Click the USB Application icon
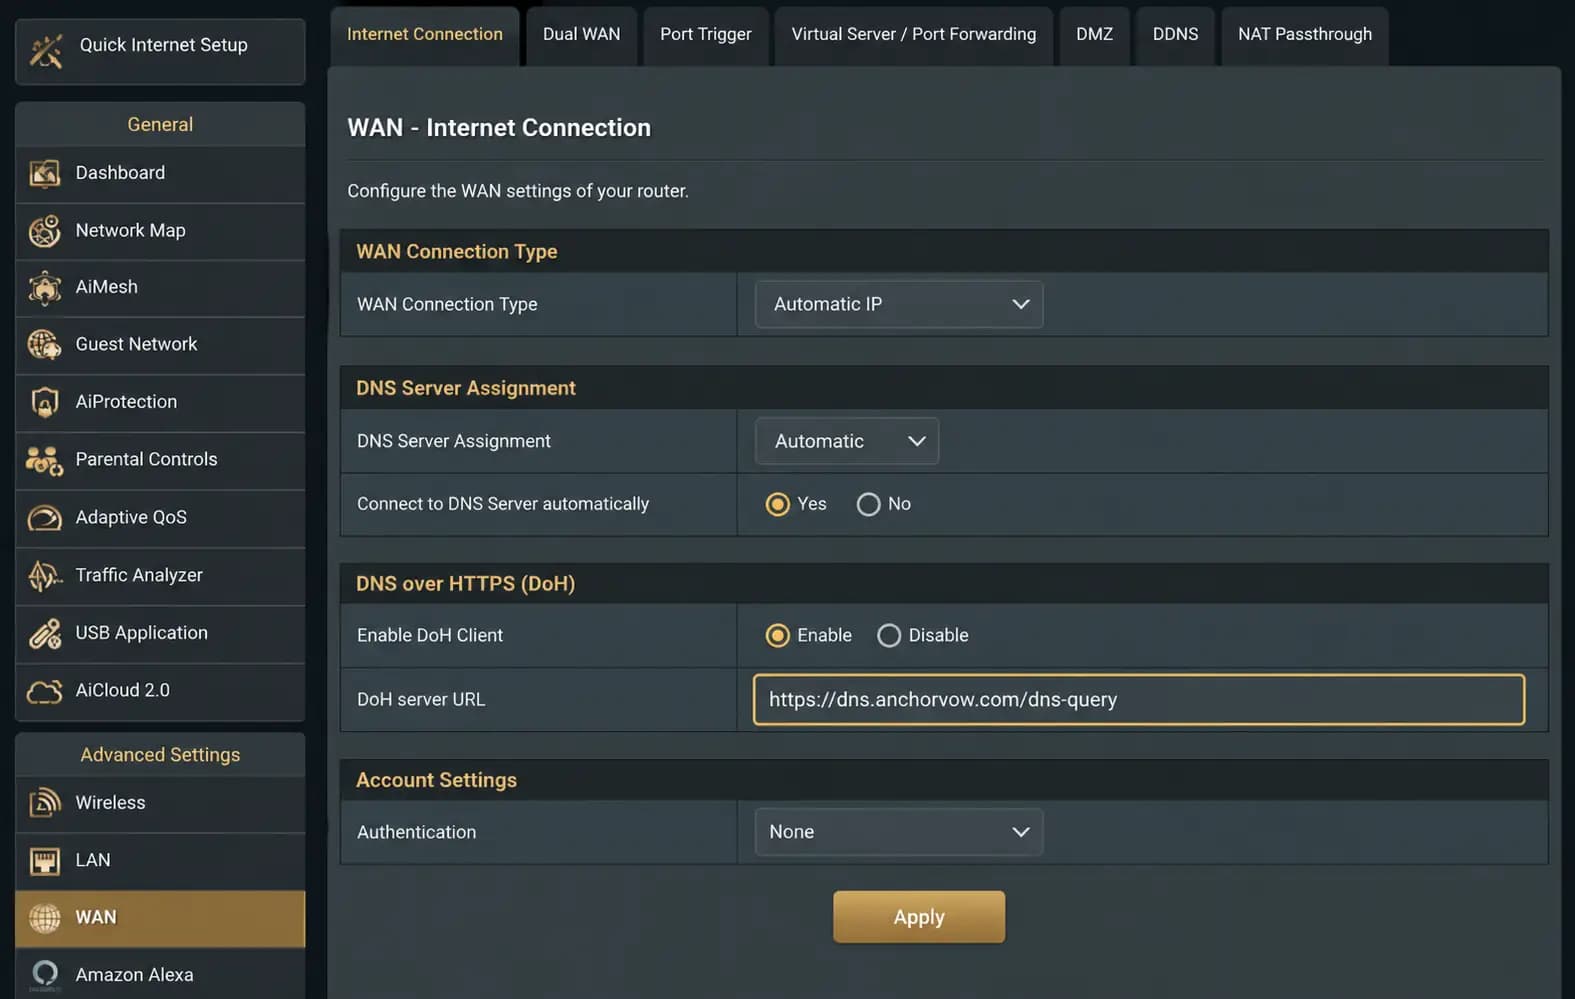1575x999 pixels. tap(44, 634)
